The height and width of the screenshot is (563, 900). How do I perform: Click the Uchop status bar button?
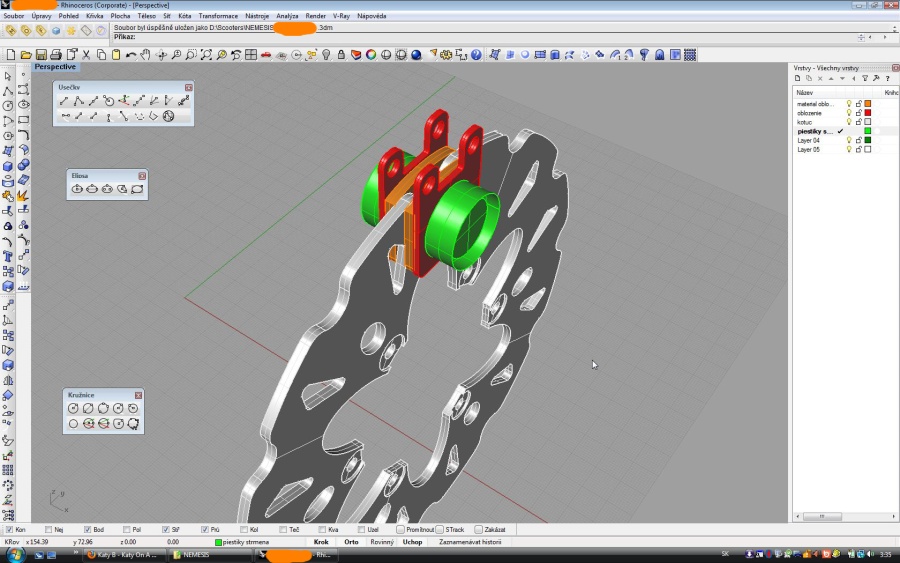[x=412, y=542]
